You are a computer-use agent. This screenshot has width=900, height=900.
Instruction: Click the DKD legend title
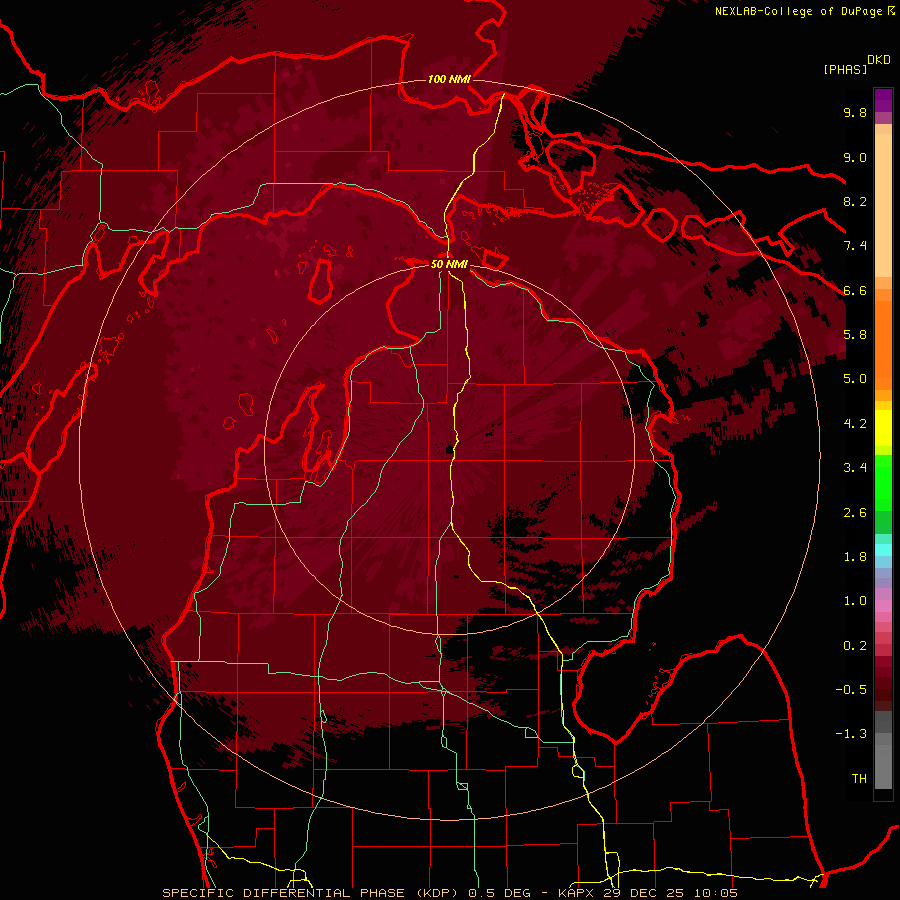879,60
